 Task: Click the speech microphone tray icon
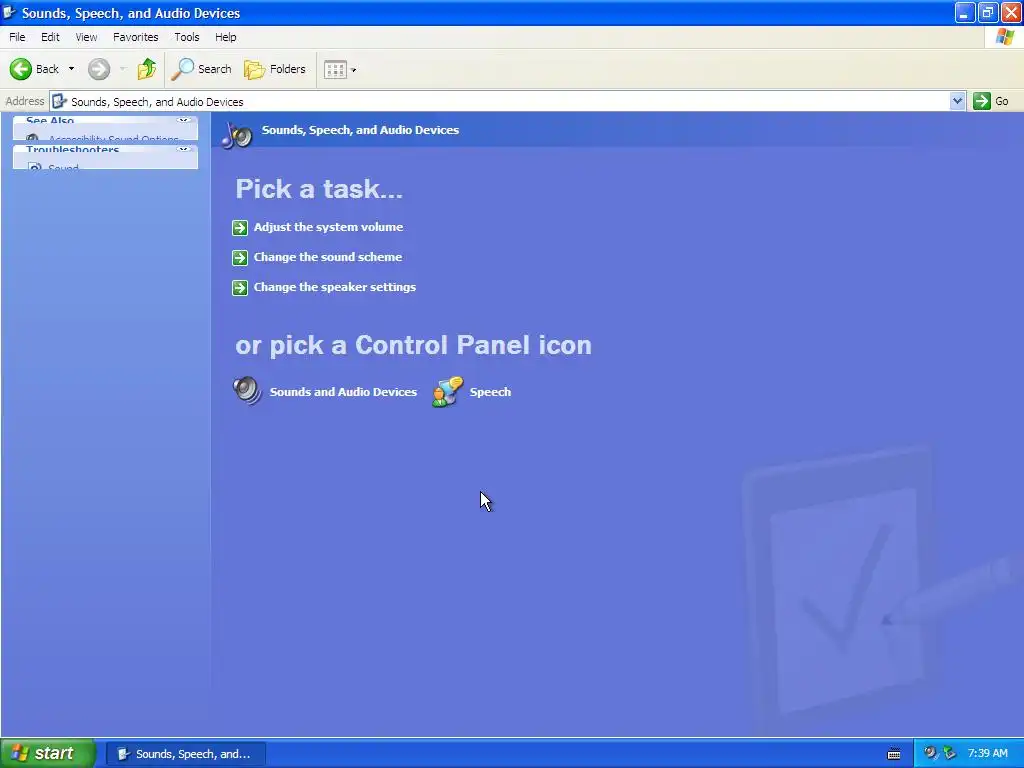(x=931, y=753)
